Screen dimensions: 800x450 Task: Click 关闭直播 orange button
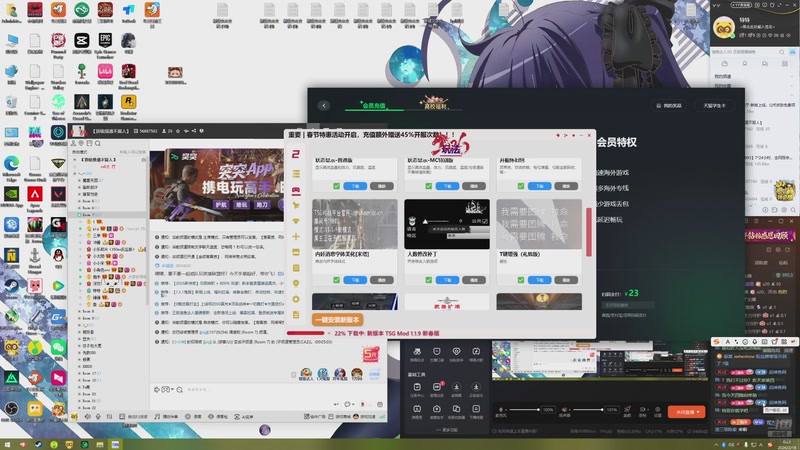[x=687, y=412]
